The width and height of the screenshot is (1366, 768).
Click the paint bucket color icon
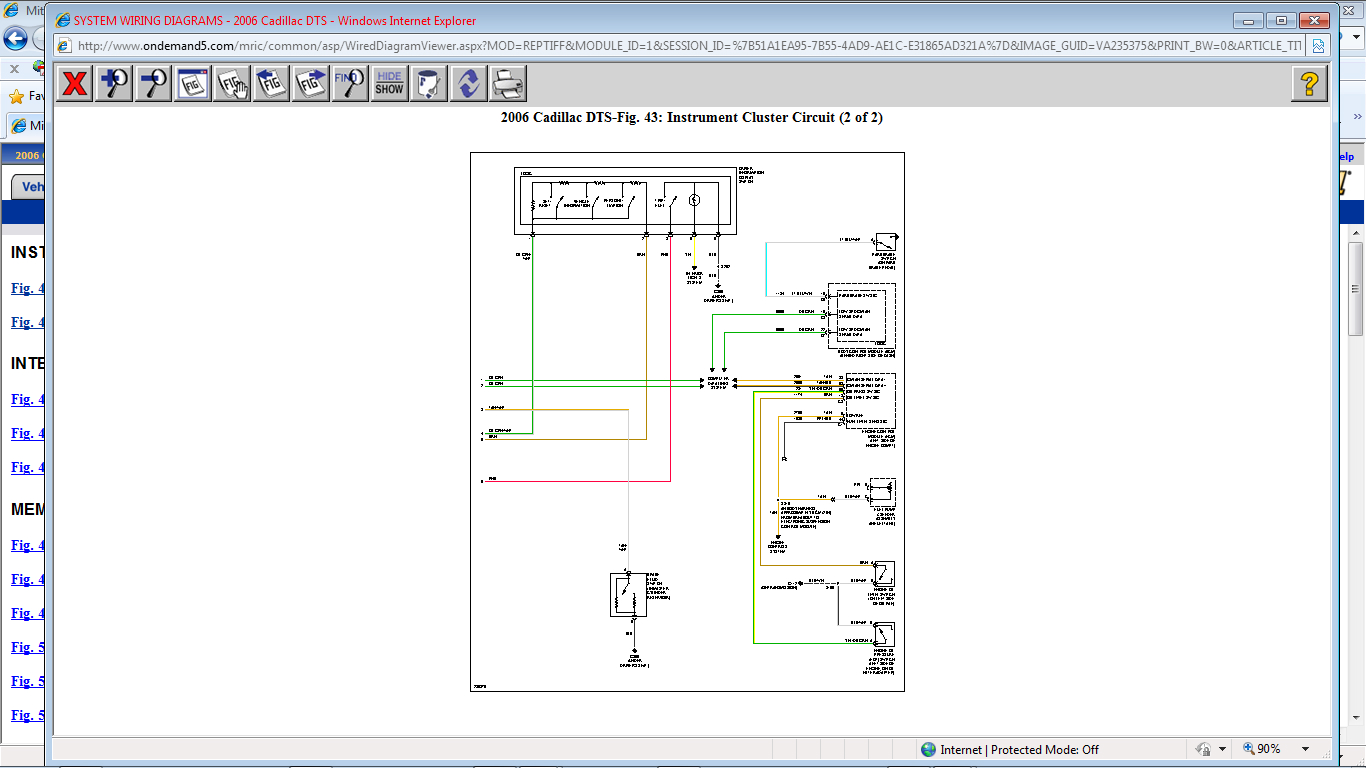[429, 83]
